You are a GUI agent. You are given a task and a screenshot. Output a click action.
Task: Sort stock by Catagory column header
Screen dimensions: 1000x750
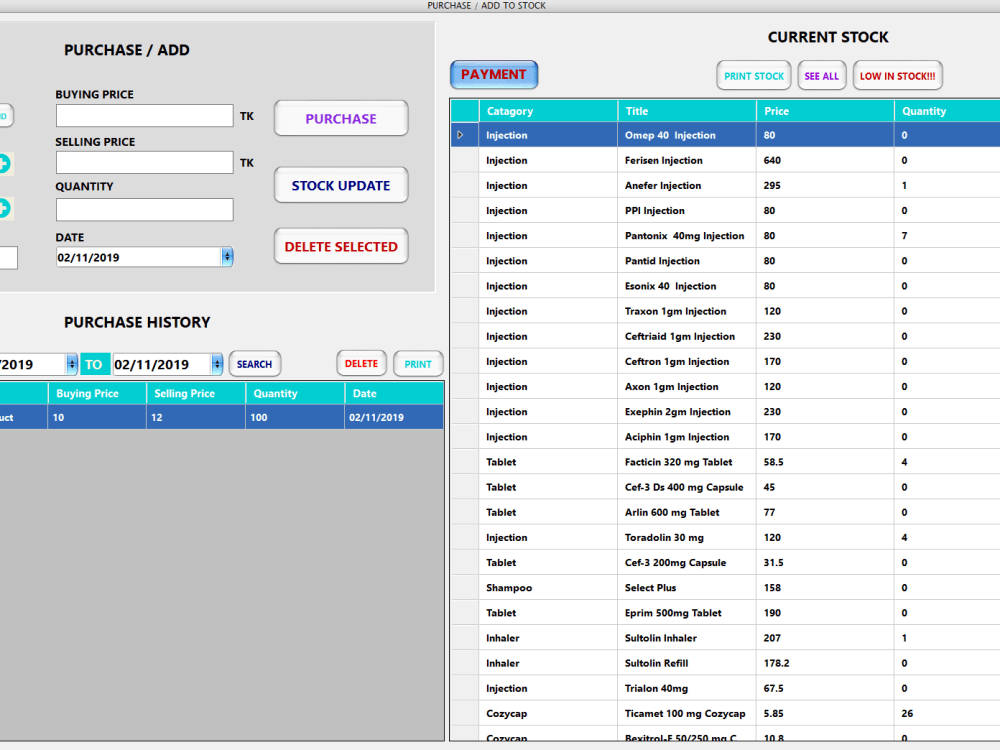click(548, 111)
